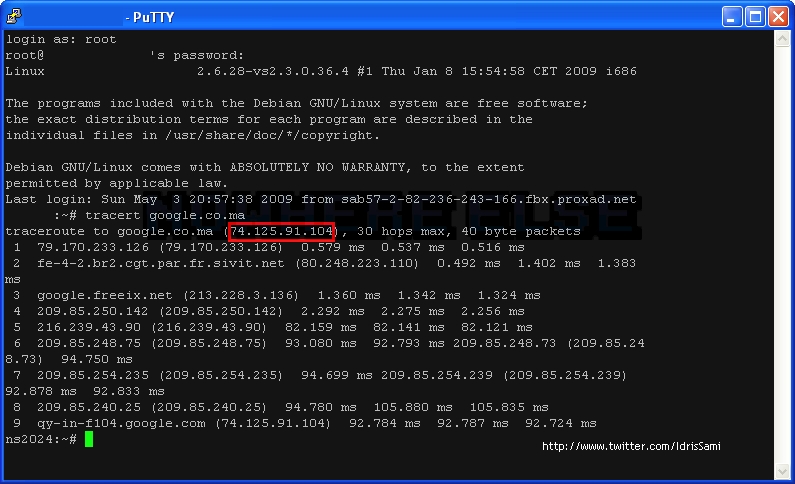Image resolution: width=795 pixels, height=484 pixels.
Task: Close the PuTTY terminal window
Action: coord(778,17)
